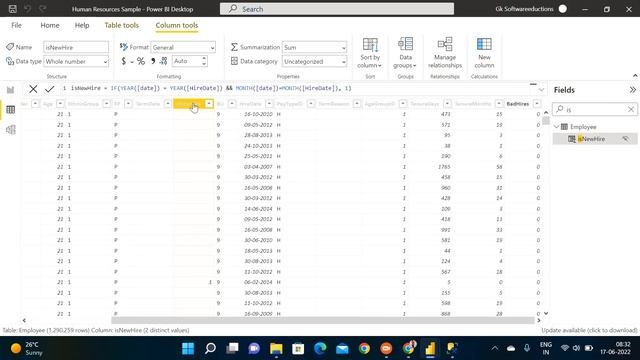This screenshot has width=640, height=360.
Task: Open the weather widget
Action: 27,348
